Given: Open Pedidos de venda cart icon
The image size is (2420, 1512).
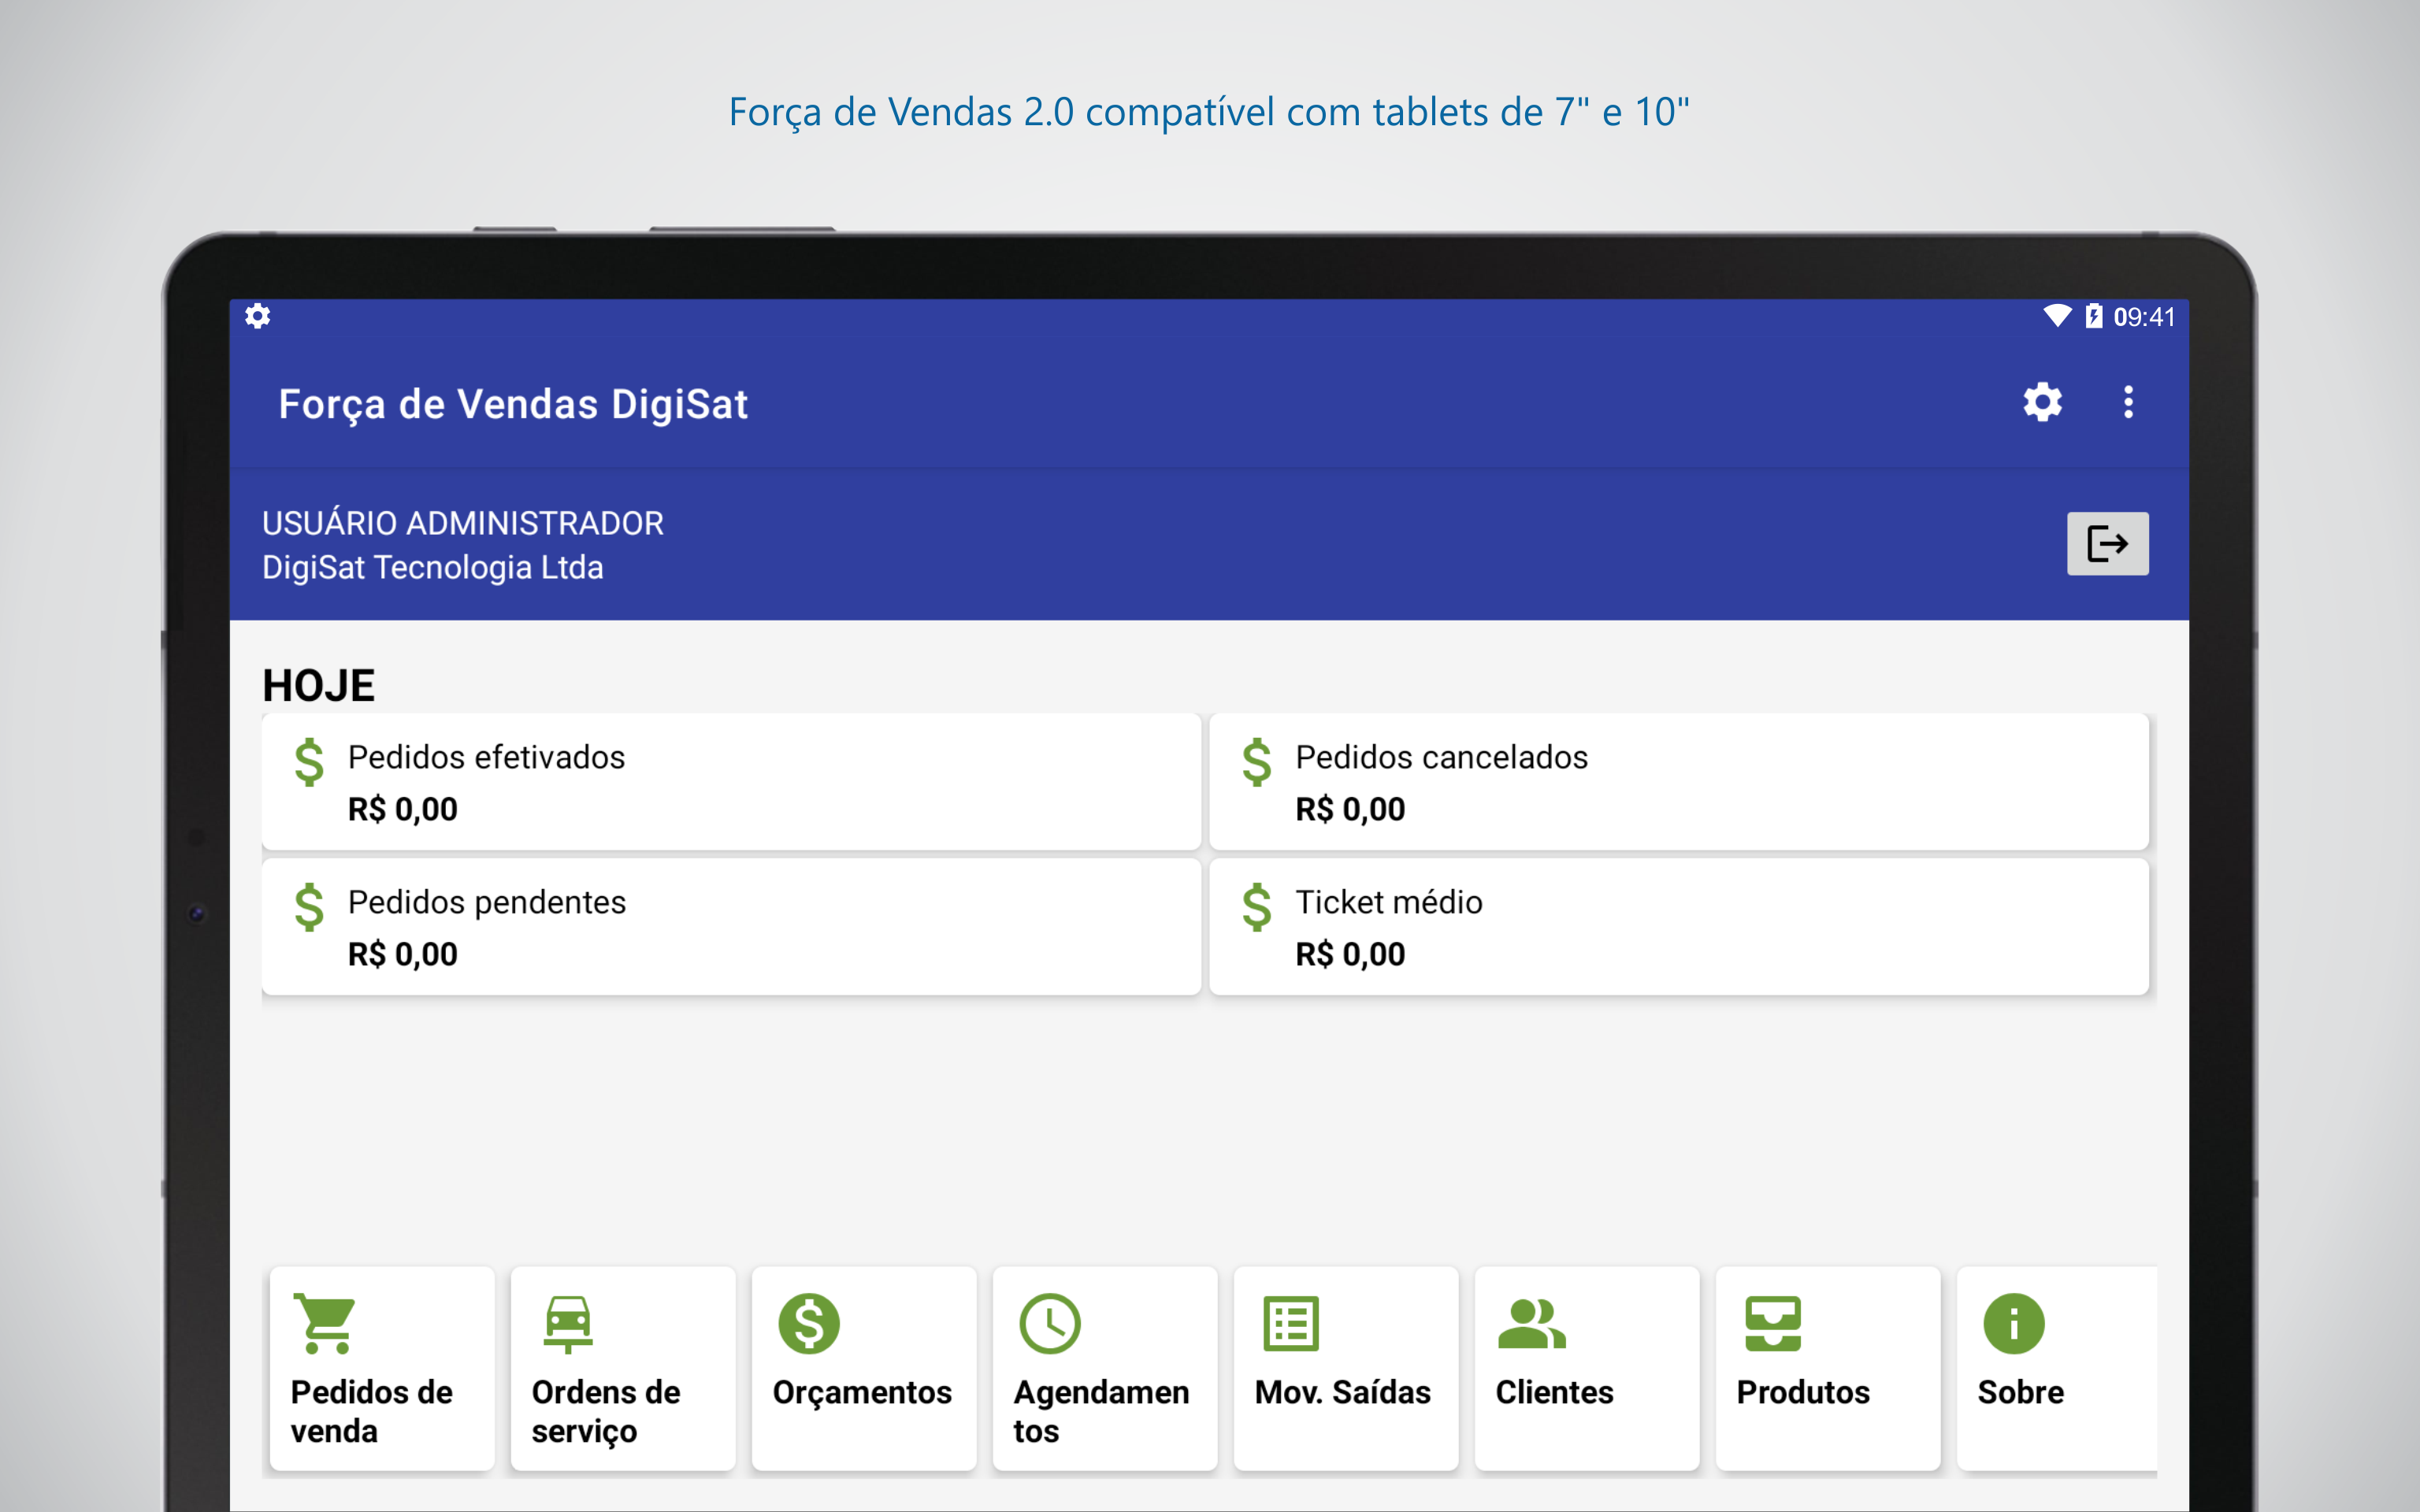Looking at the screenshot, I should click(x=325, y=1323).
